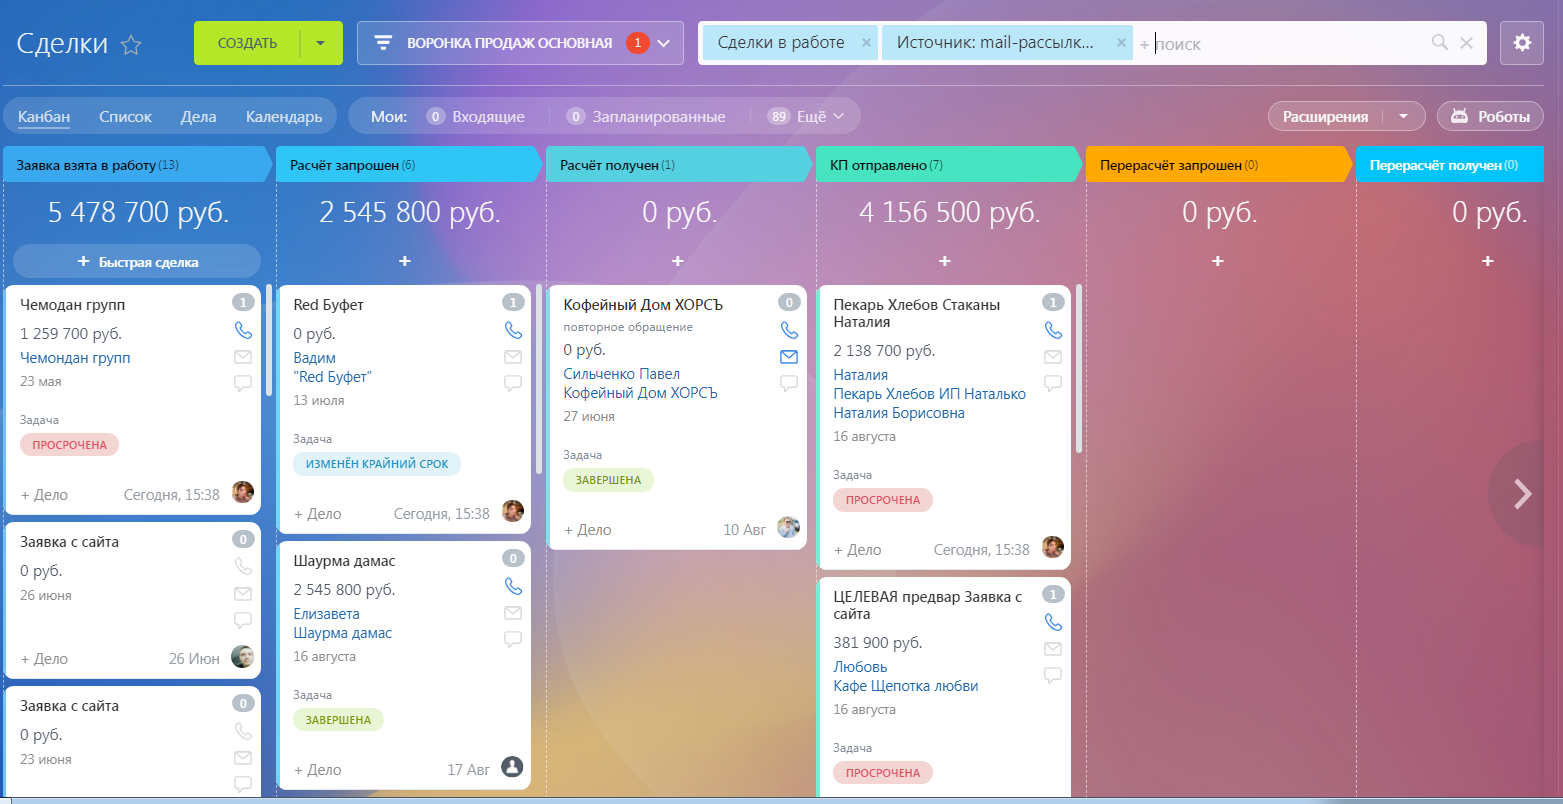Screen dimensions: 1563x804
Task: Star the Сделки page as favorite
Action: tap(131, 45)
